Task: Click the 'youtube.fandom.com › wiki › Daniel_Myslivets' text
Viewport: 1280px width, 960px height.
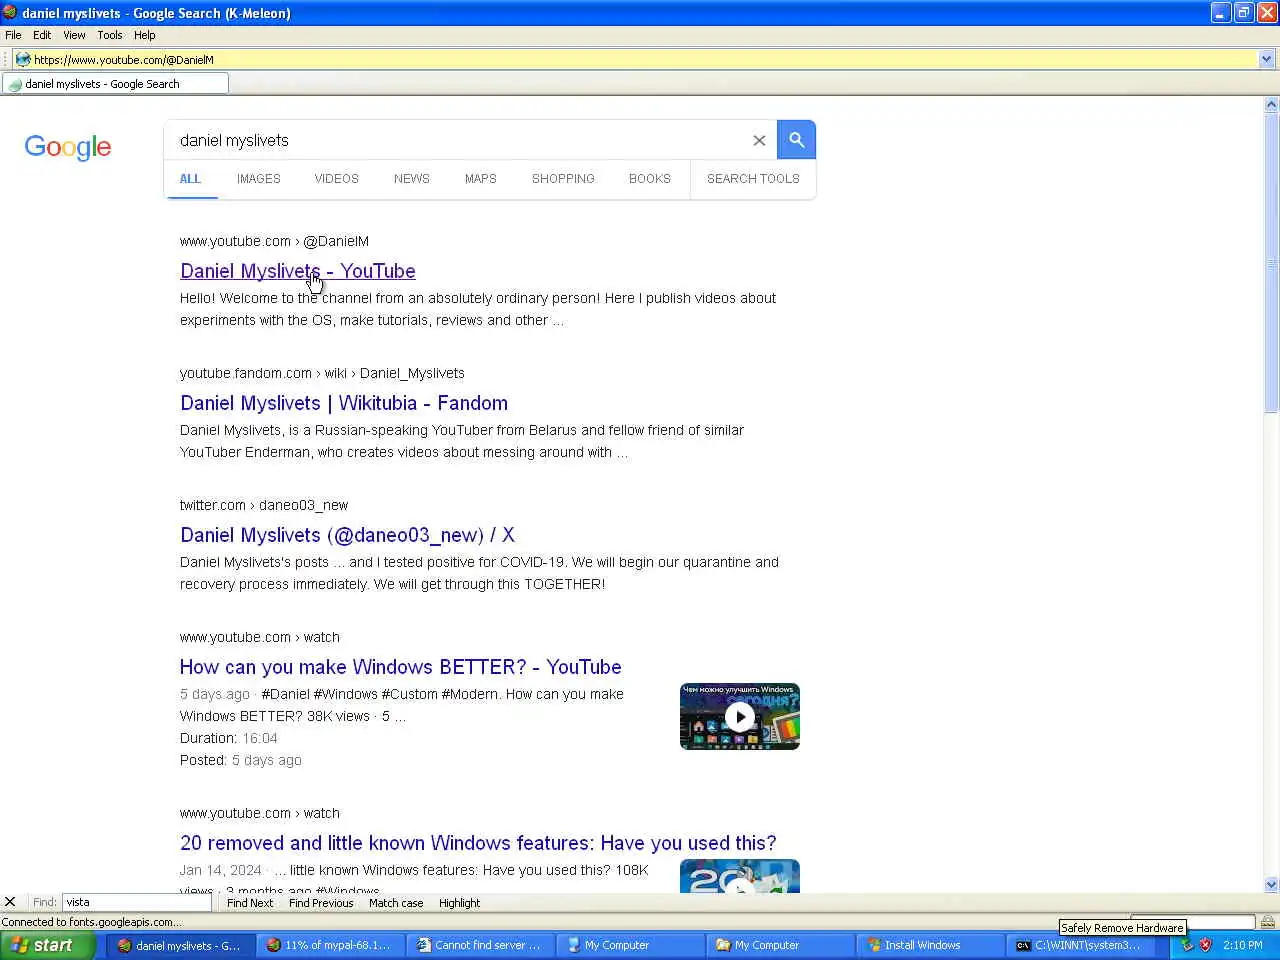Action: coord(322,373)
